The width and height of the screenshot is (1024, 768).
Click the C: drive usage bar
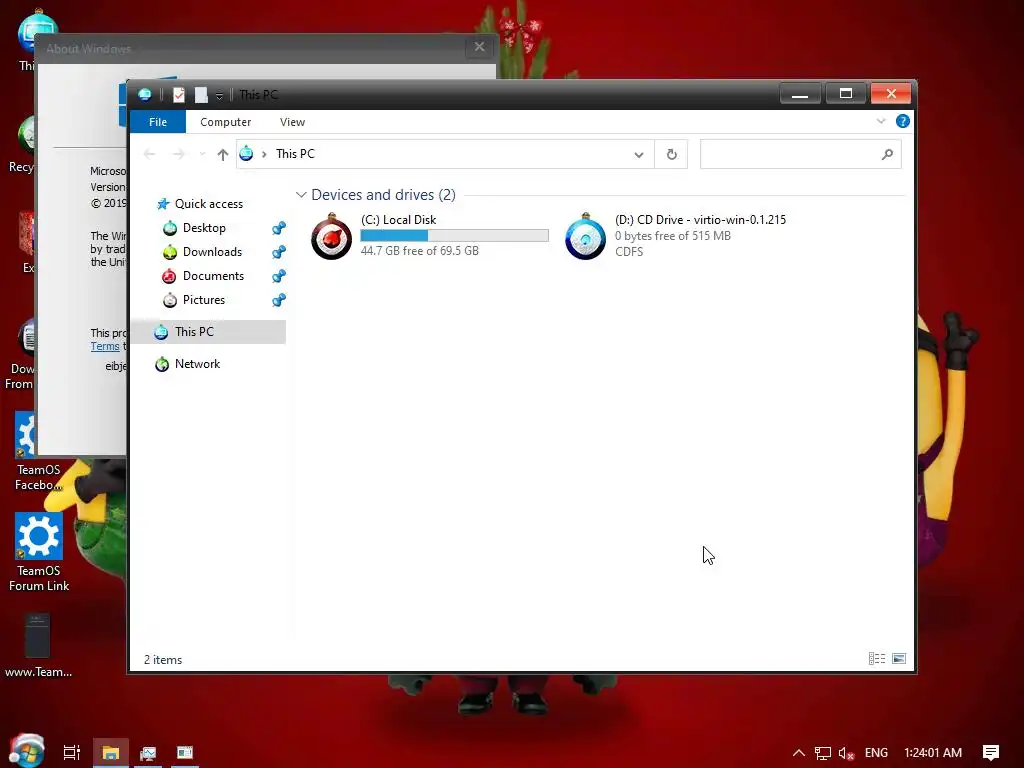455,236
